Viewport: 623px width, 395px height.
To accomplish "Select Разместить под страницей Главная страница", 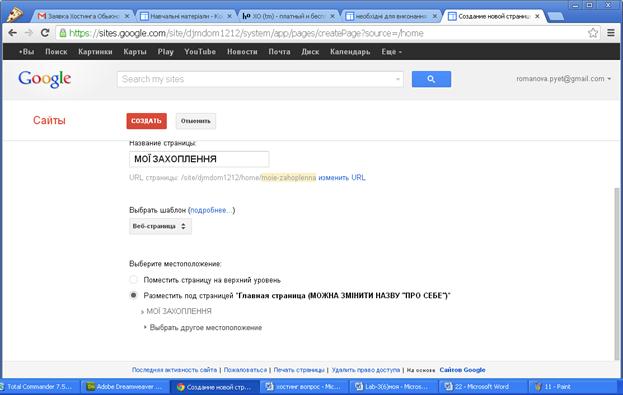I will (x=134, y=295).
